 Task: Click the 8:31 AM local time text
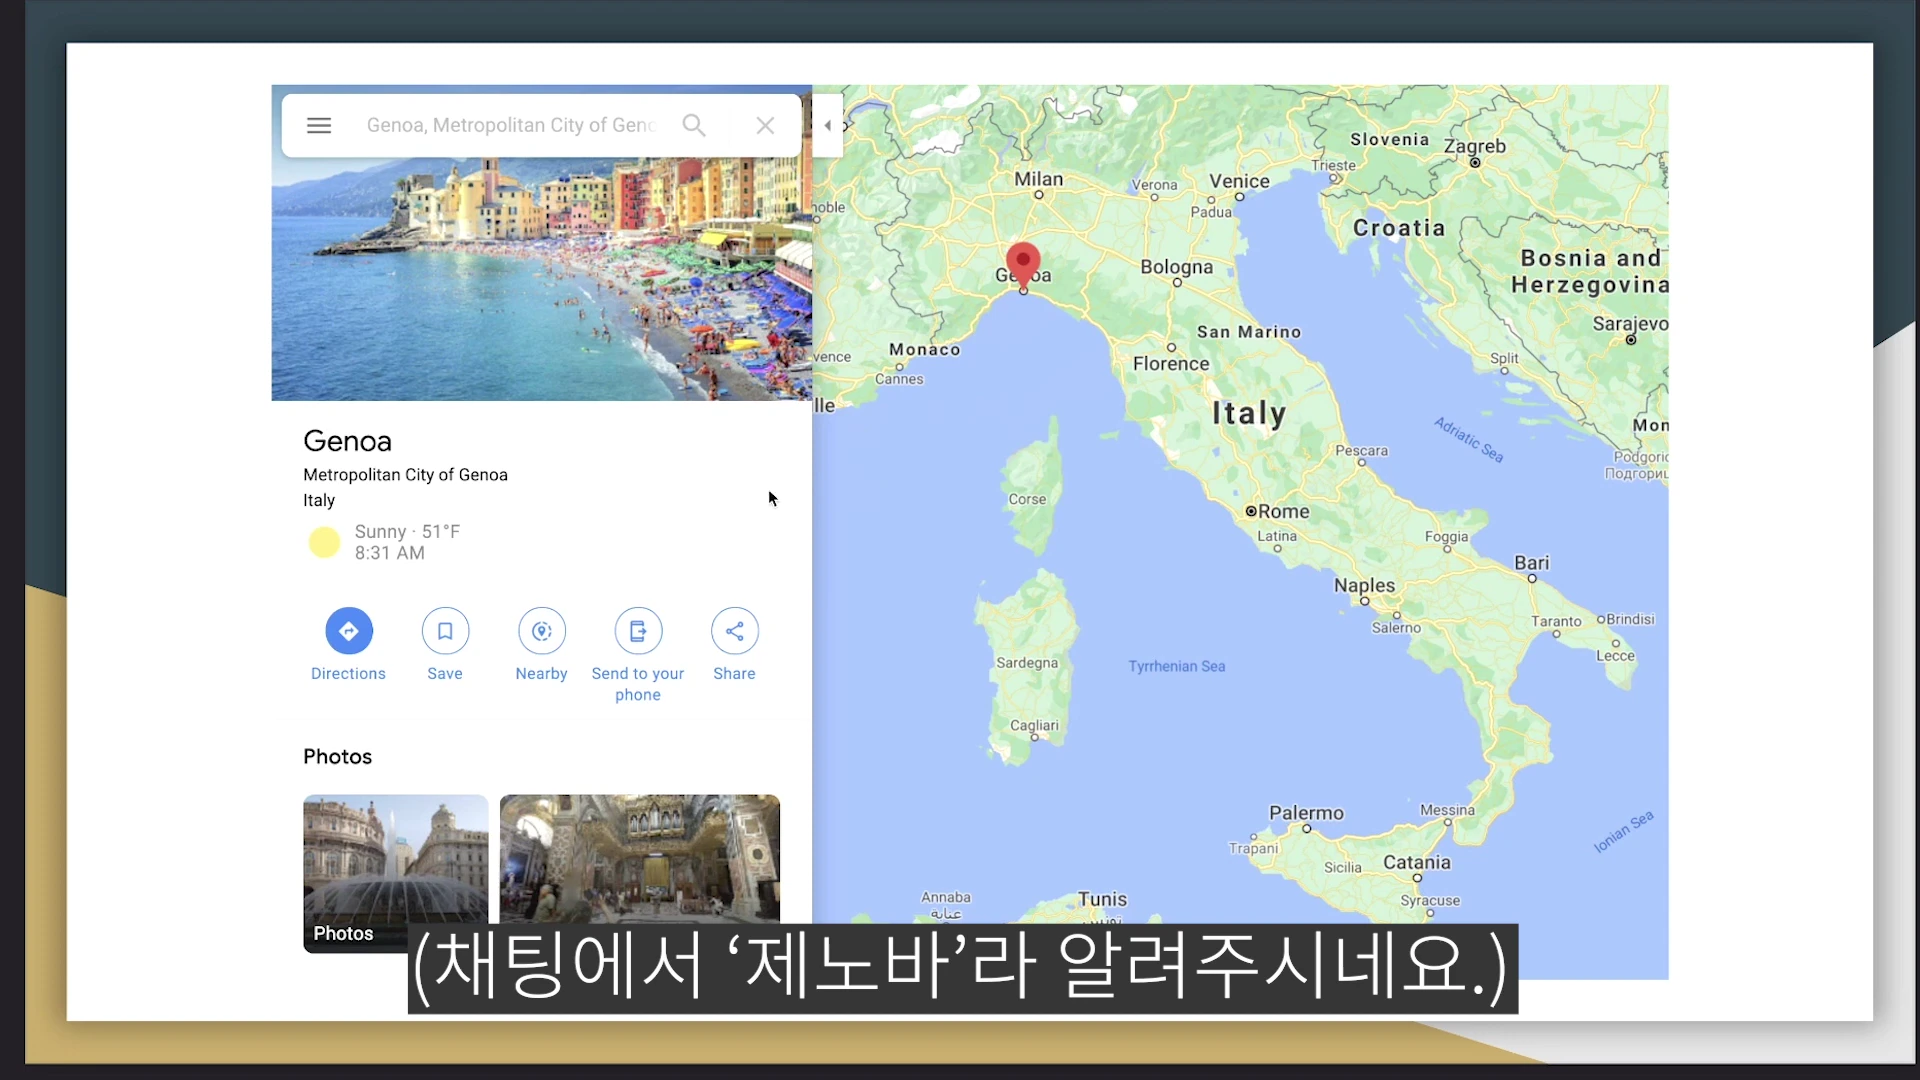point(389,553)
